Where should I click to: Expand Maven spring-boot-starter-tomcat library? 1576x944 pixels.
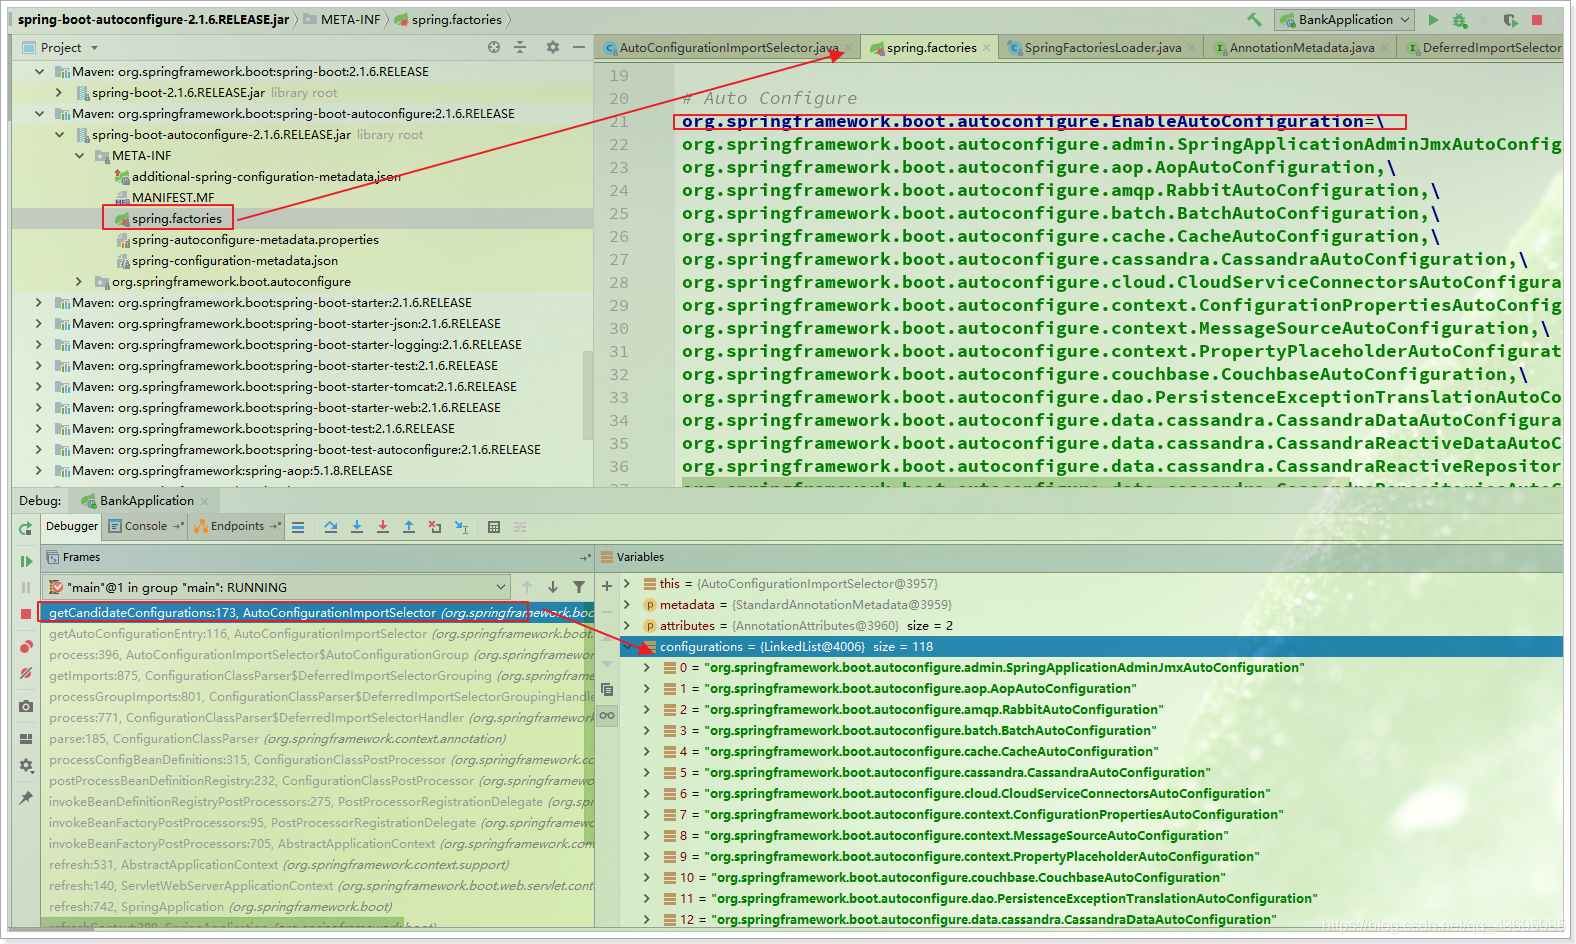click(39, 386)
